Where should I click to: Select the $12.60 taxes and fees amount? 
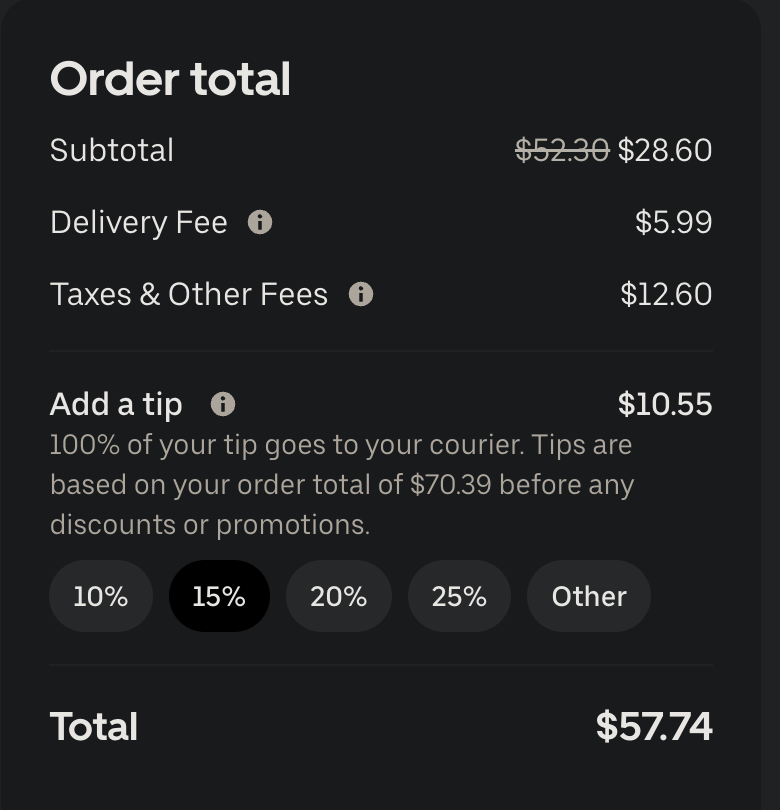tap(666, 294)
